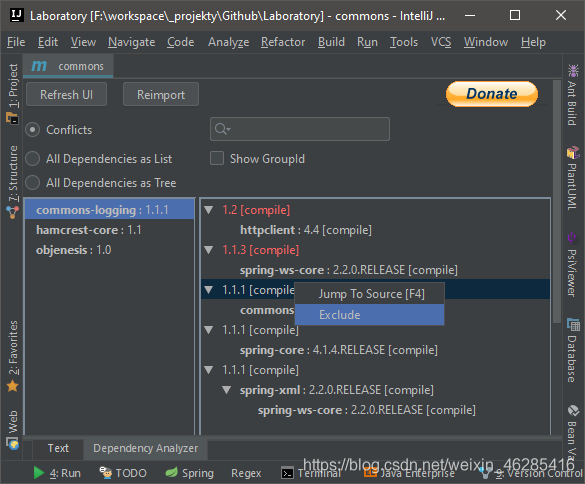Viewport: 585px width, 484px height.
Task: Open the Ant Build side panel
Action: [573, 95]
